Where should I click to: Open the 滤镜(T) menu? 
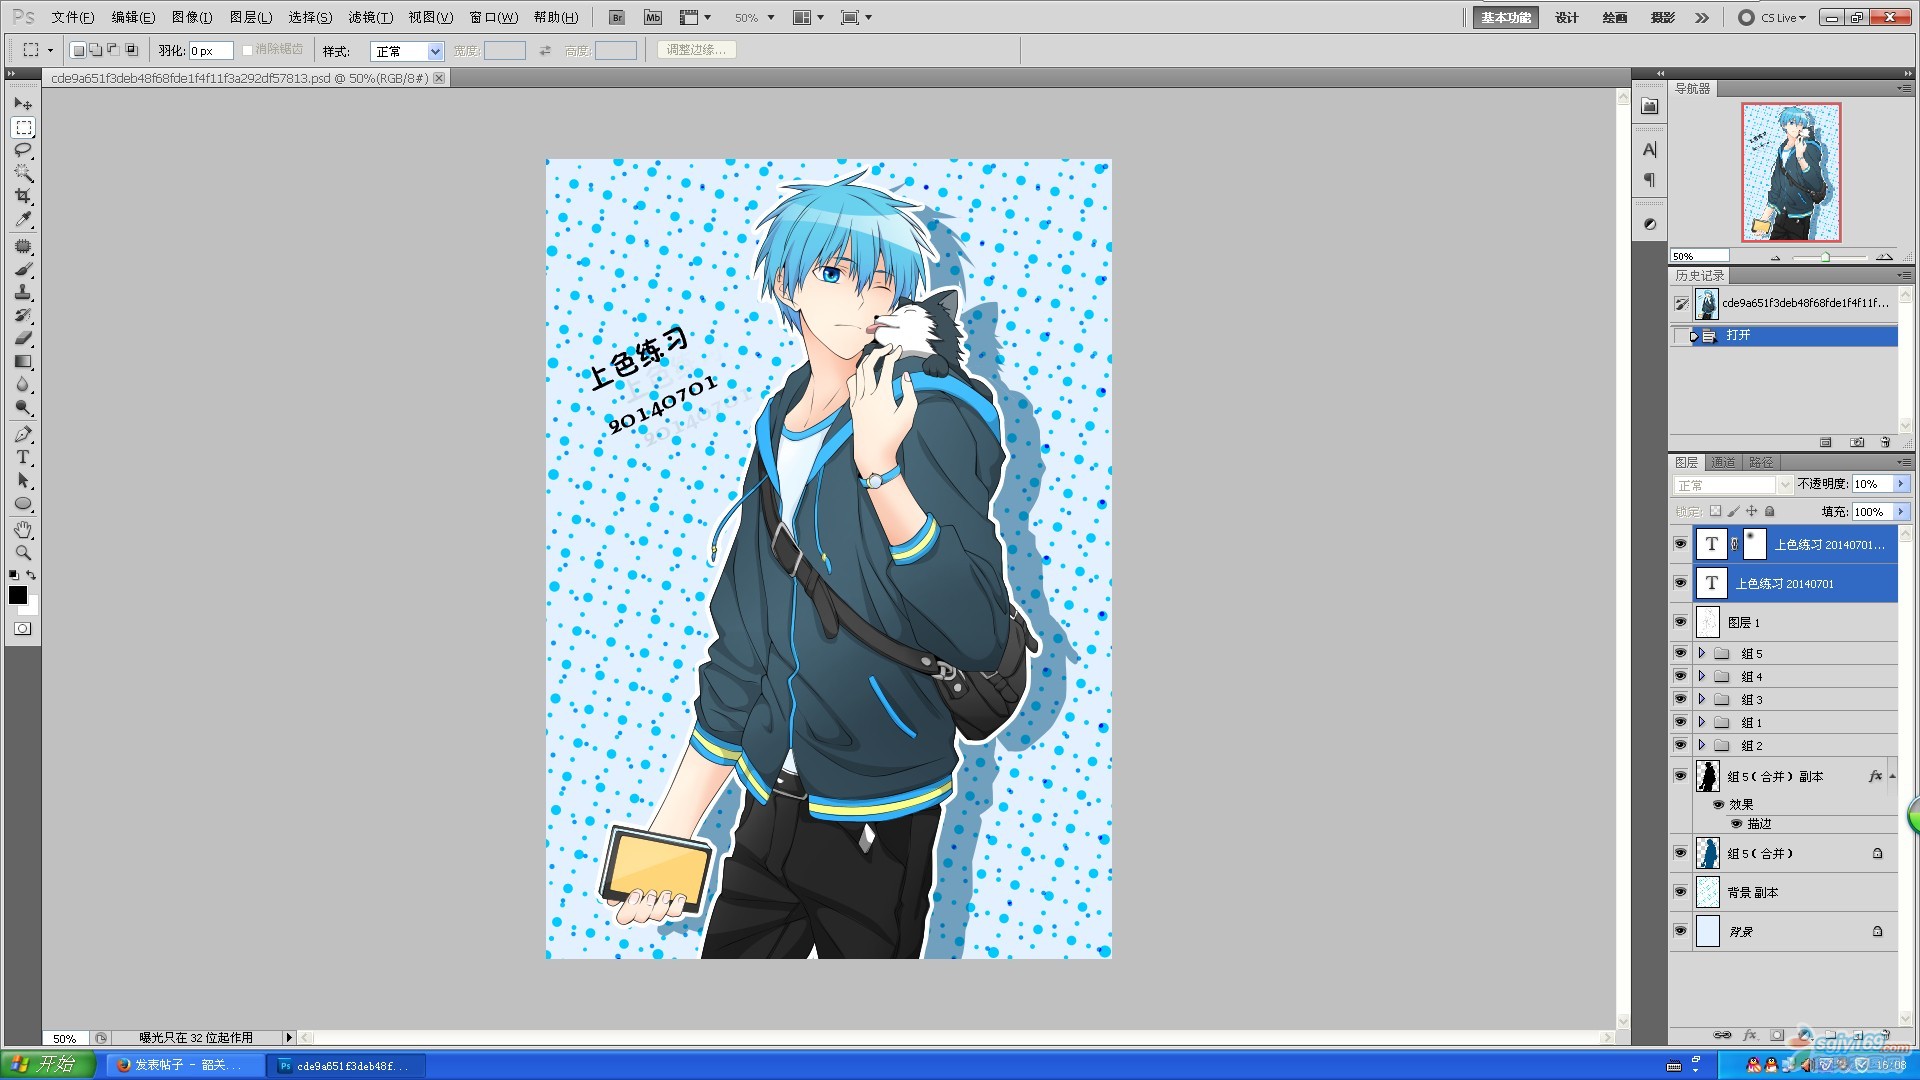[x=370, y=18]
